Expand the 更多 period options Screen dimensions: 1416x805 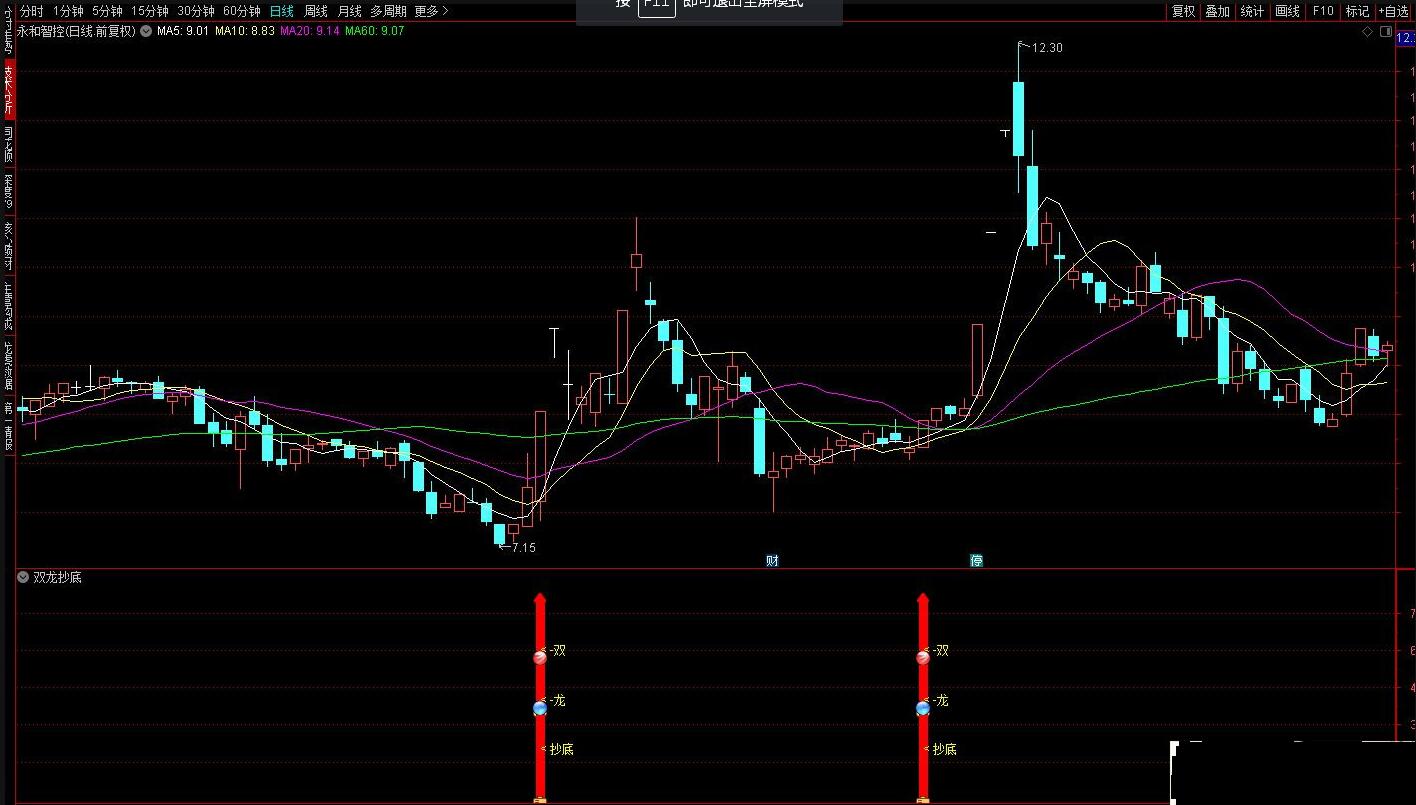tap(431, 11)
